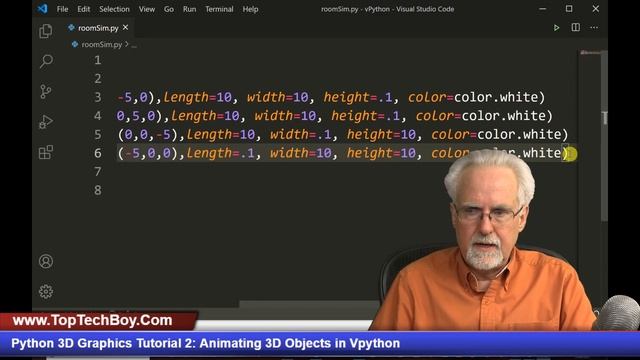Click the breadcrumb ellipsis after roomSim.py

click(134, 45)
